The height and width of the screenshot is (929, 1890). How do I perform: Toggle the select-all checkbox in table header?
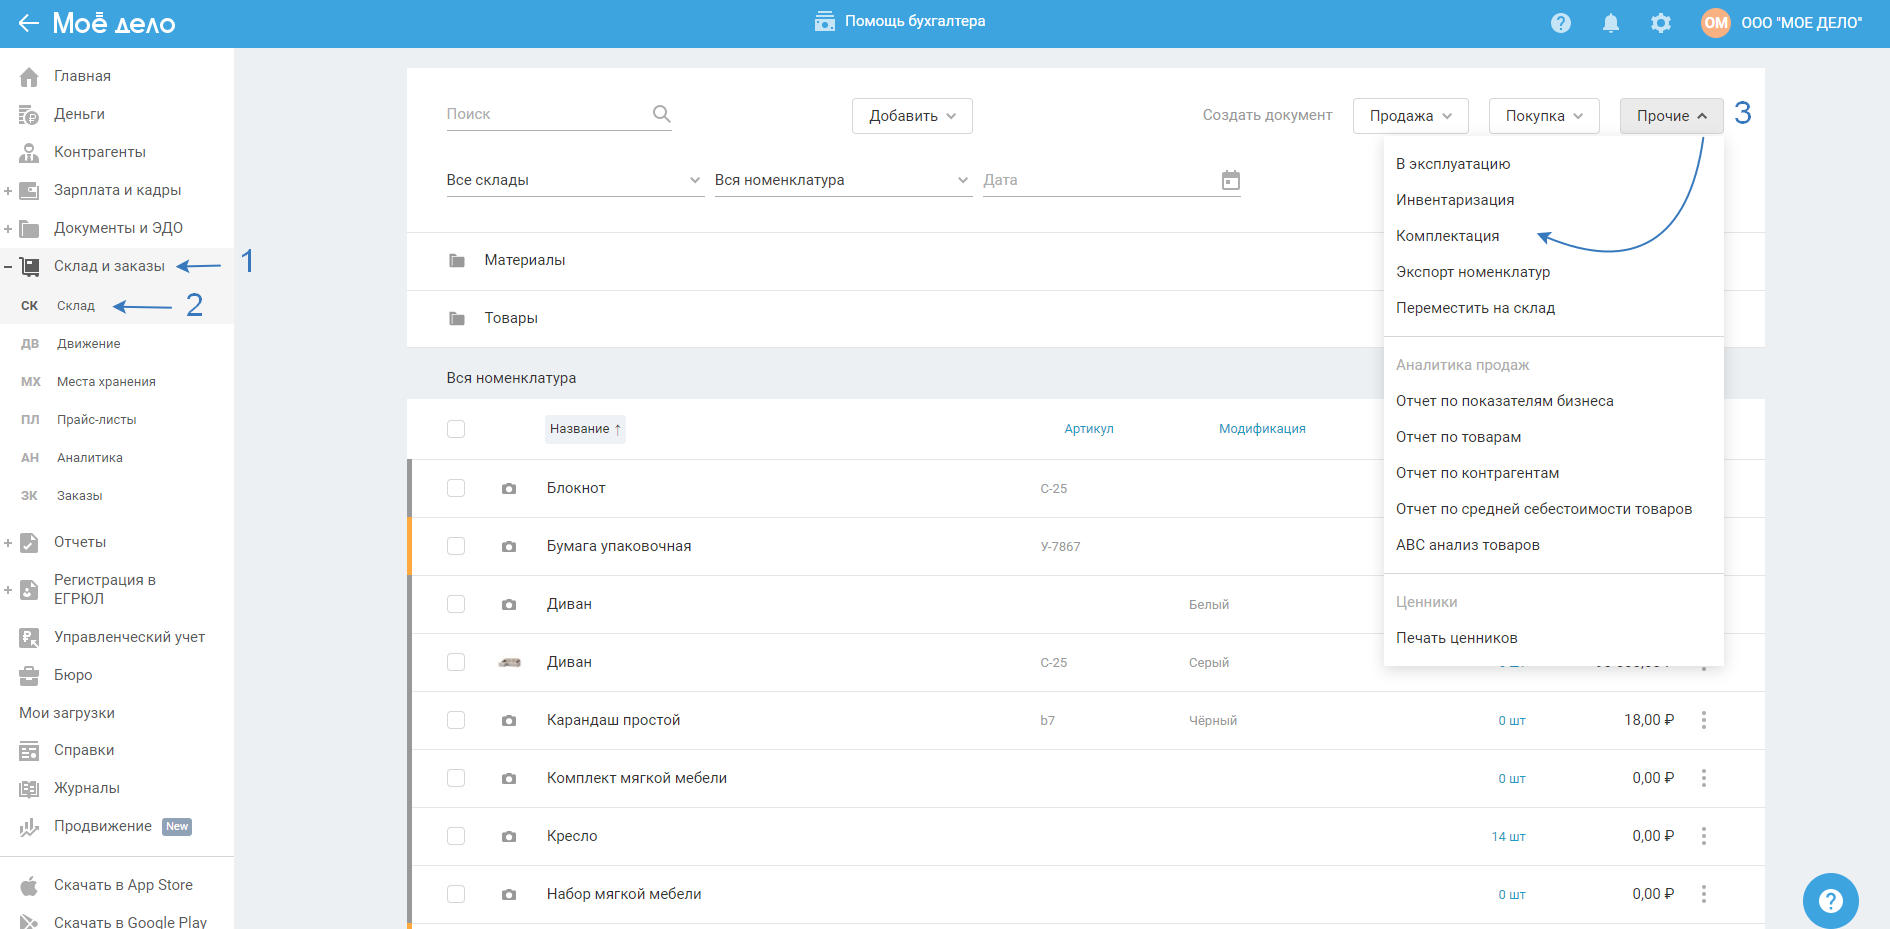point(456,429)
